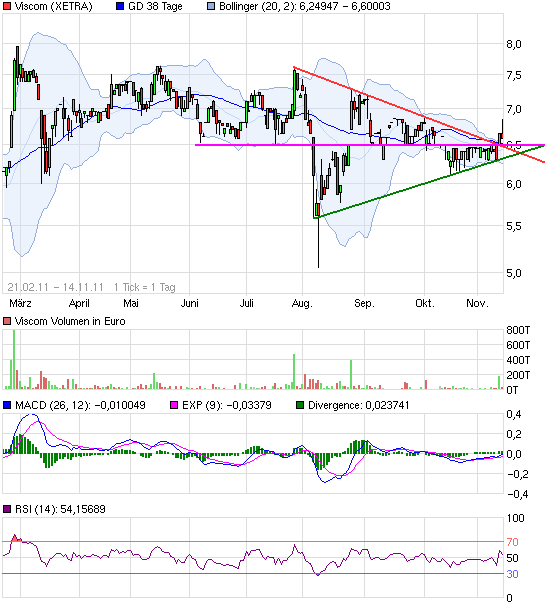Viewport: 545px width, 606px height.
Task: Click the 0,4 MACD axis label
Action: pos(514,414)
